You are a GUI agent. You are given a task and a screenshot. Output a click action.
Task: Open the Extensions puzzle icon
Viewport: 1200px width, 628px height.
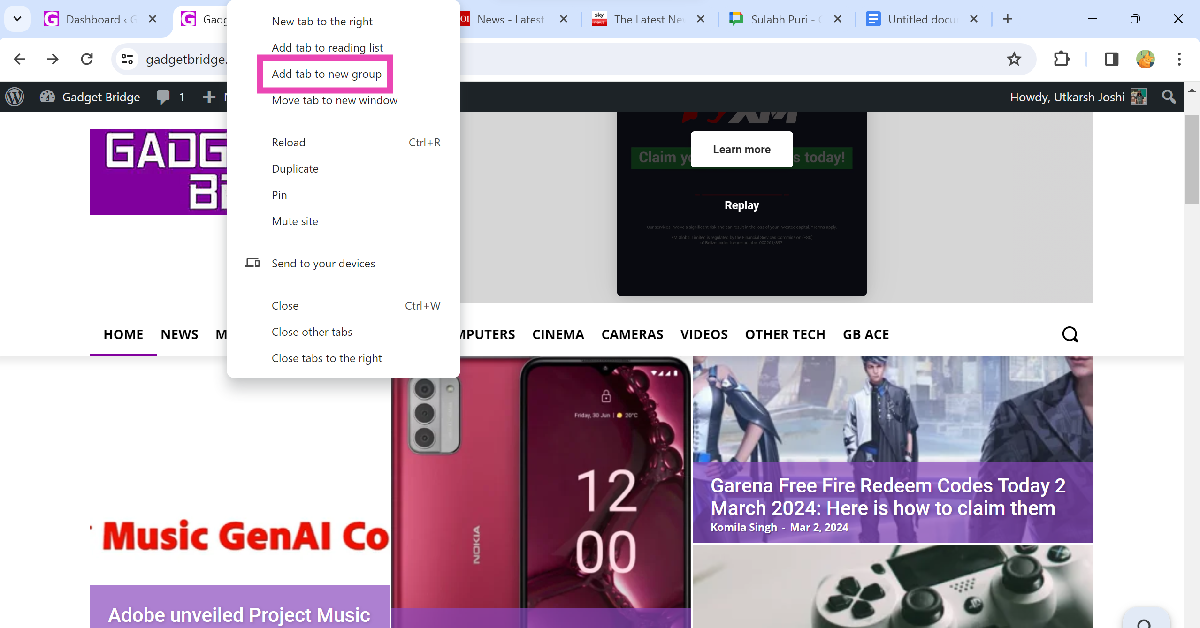click(x=1062, y=59)
